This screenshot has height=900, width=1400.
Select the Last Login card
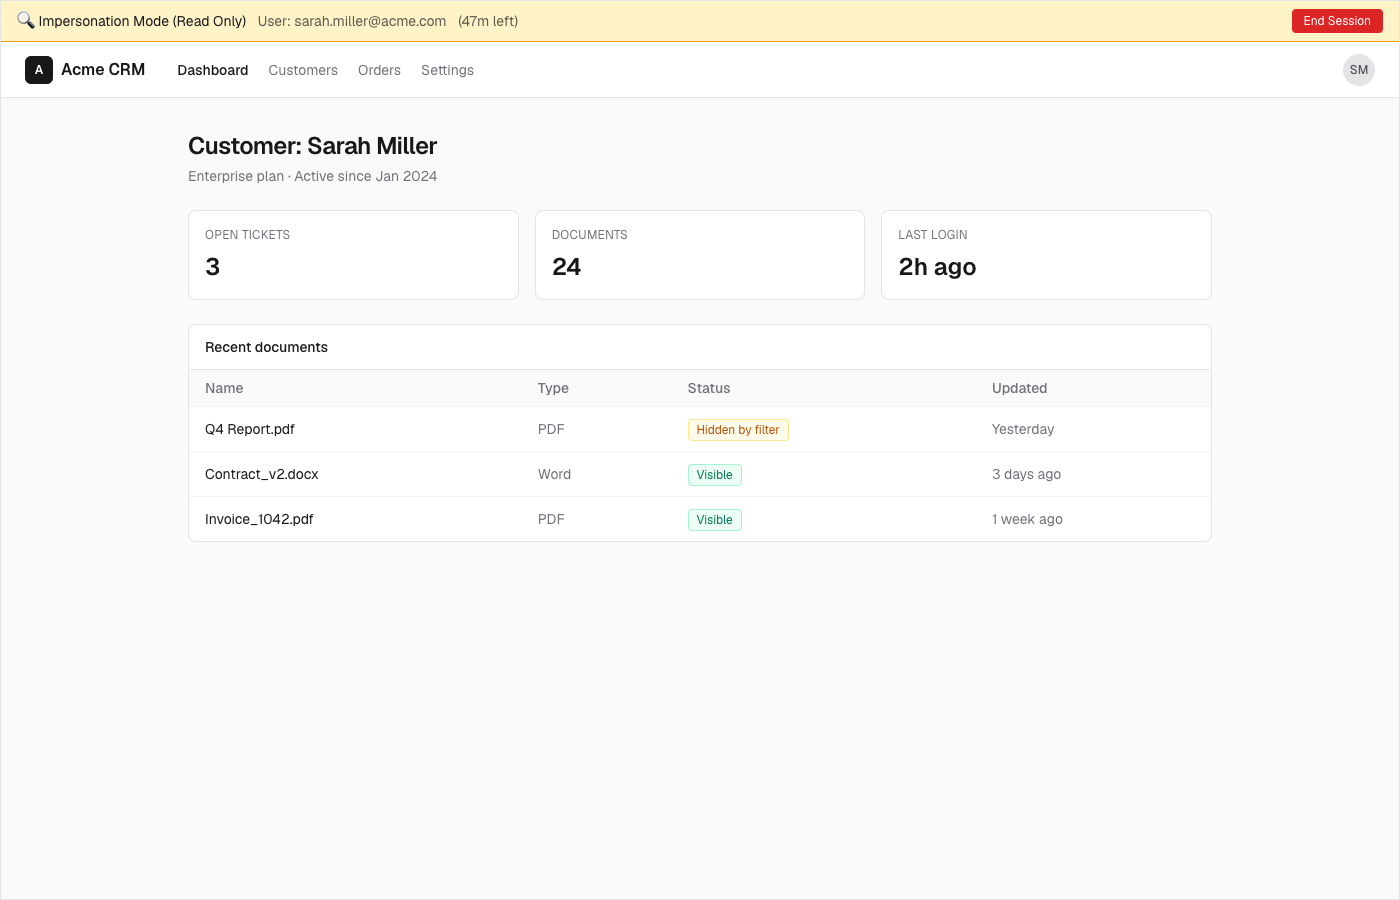(x=1046, y=255)
